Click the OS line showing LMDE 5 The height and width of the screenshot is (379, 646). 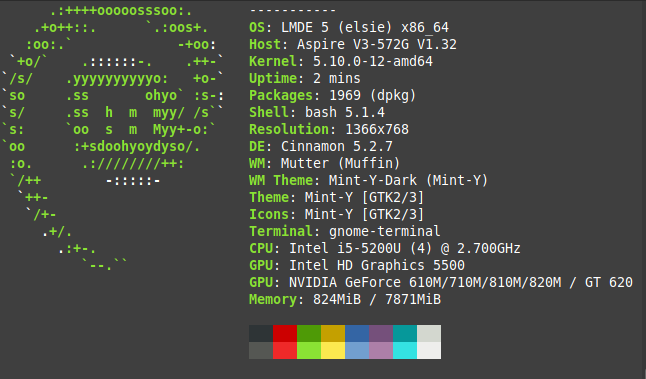click(349, 27)
